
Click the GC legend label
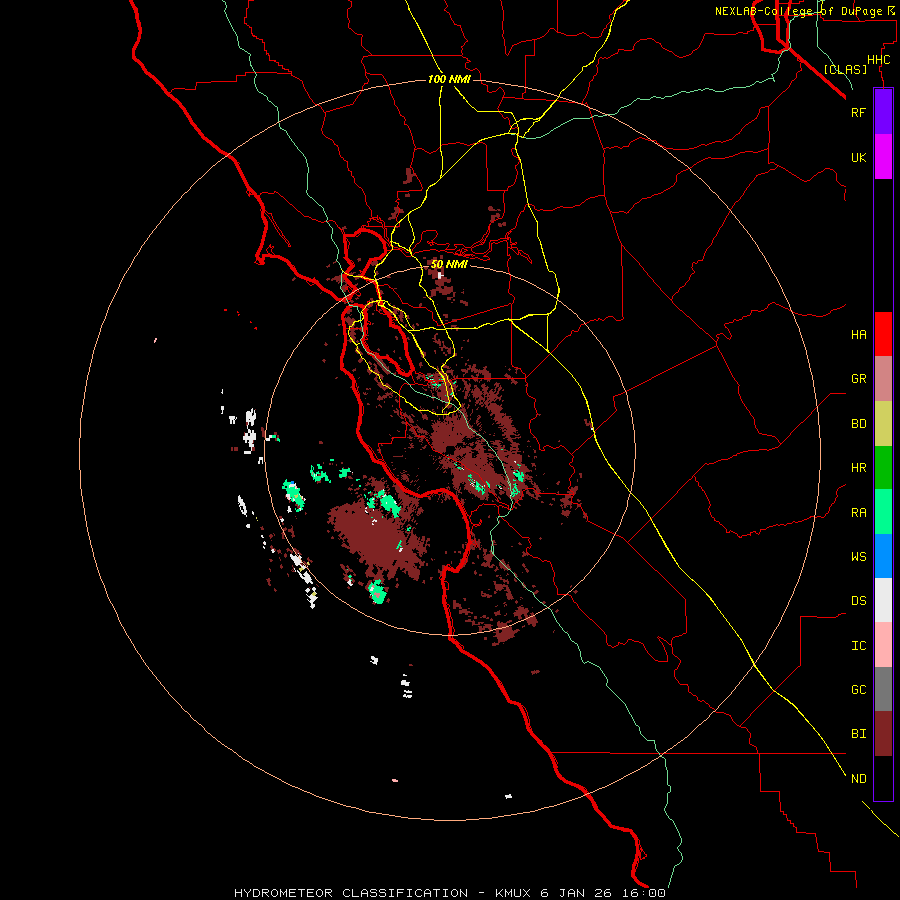[x=858, y=690]
